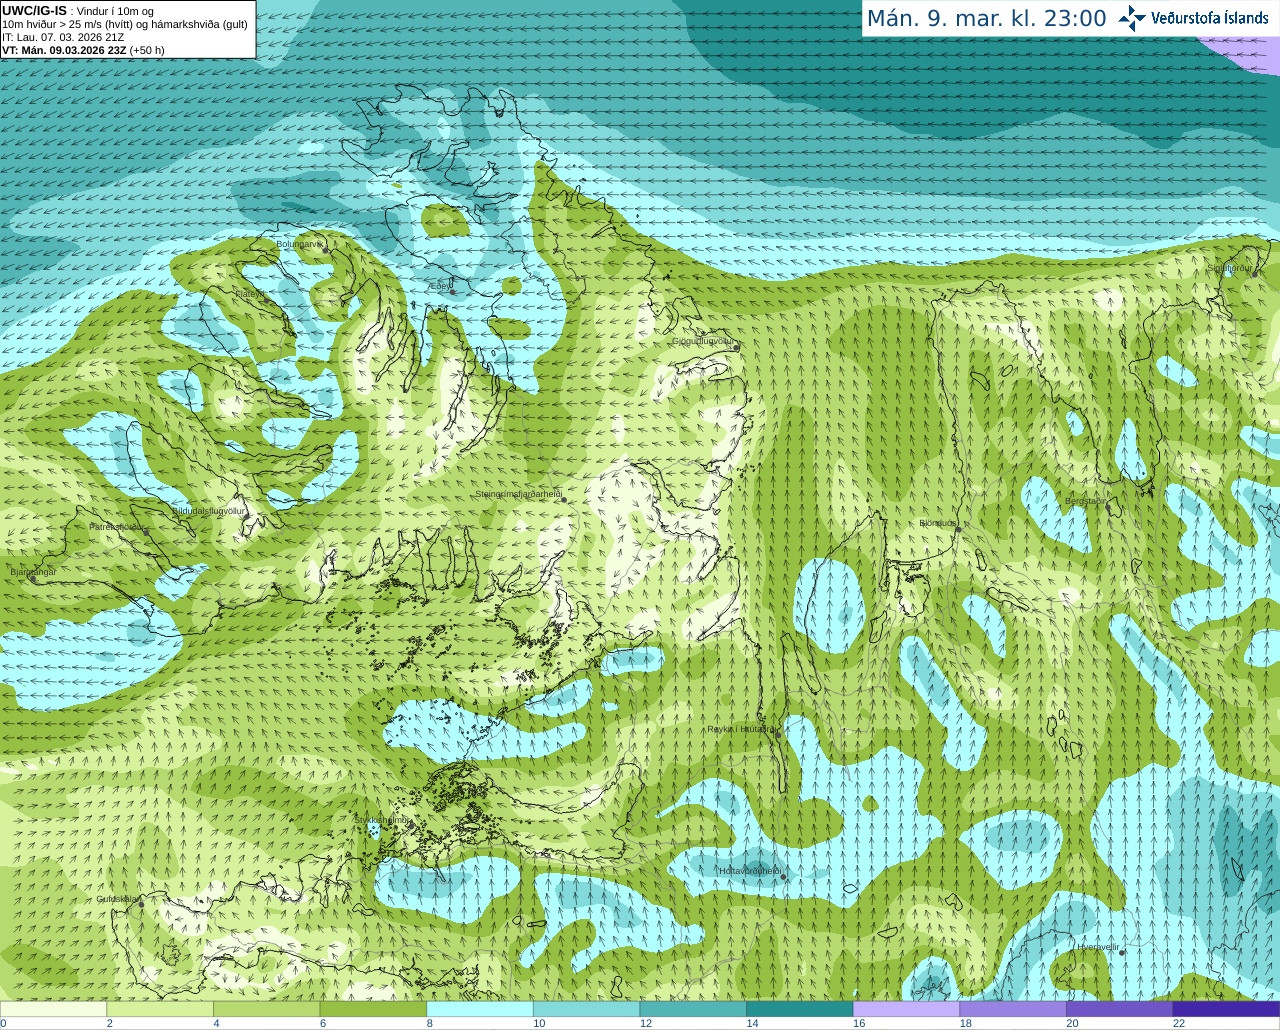The height and width of the screenshot is (1030, 1280).
Task: Click the 10–12 m/s turquoise legend swatch
Action: click(586, 1009)
